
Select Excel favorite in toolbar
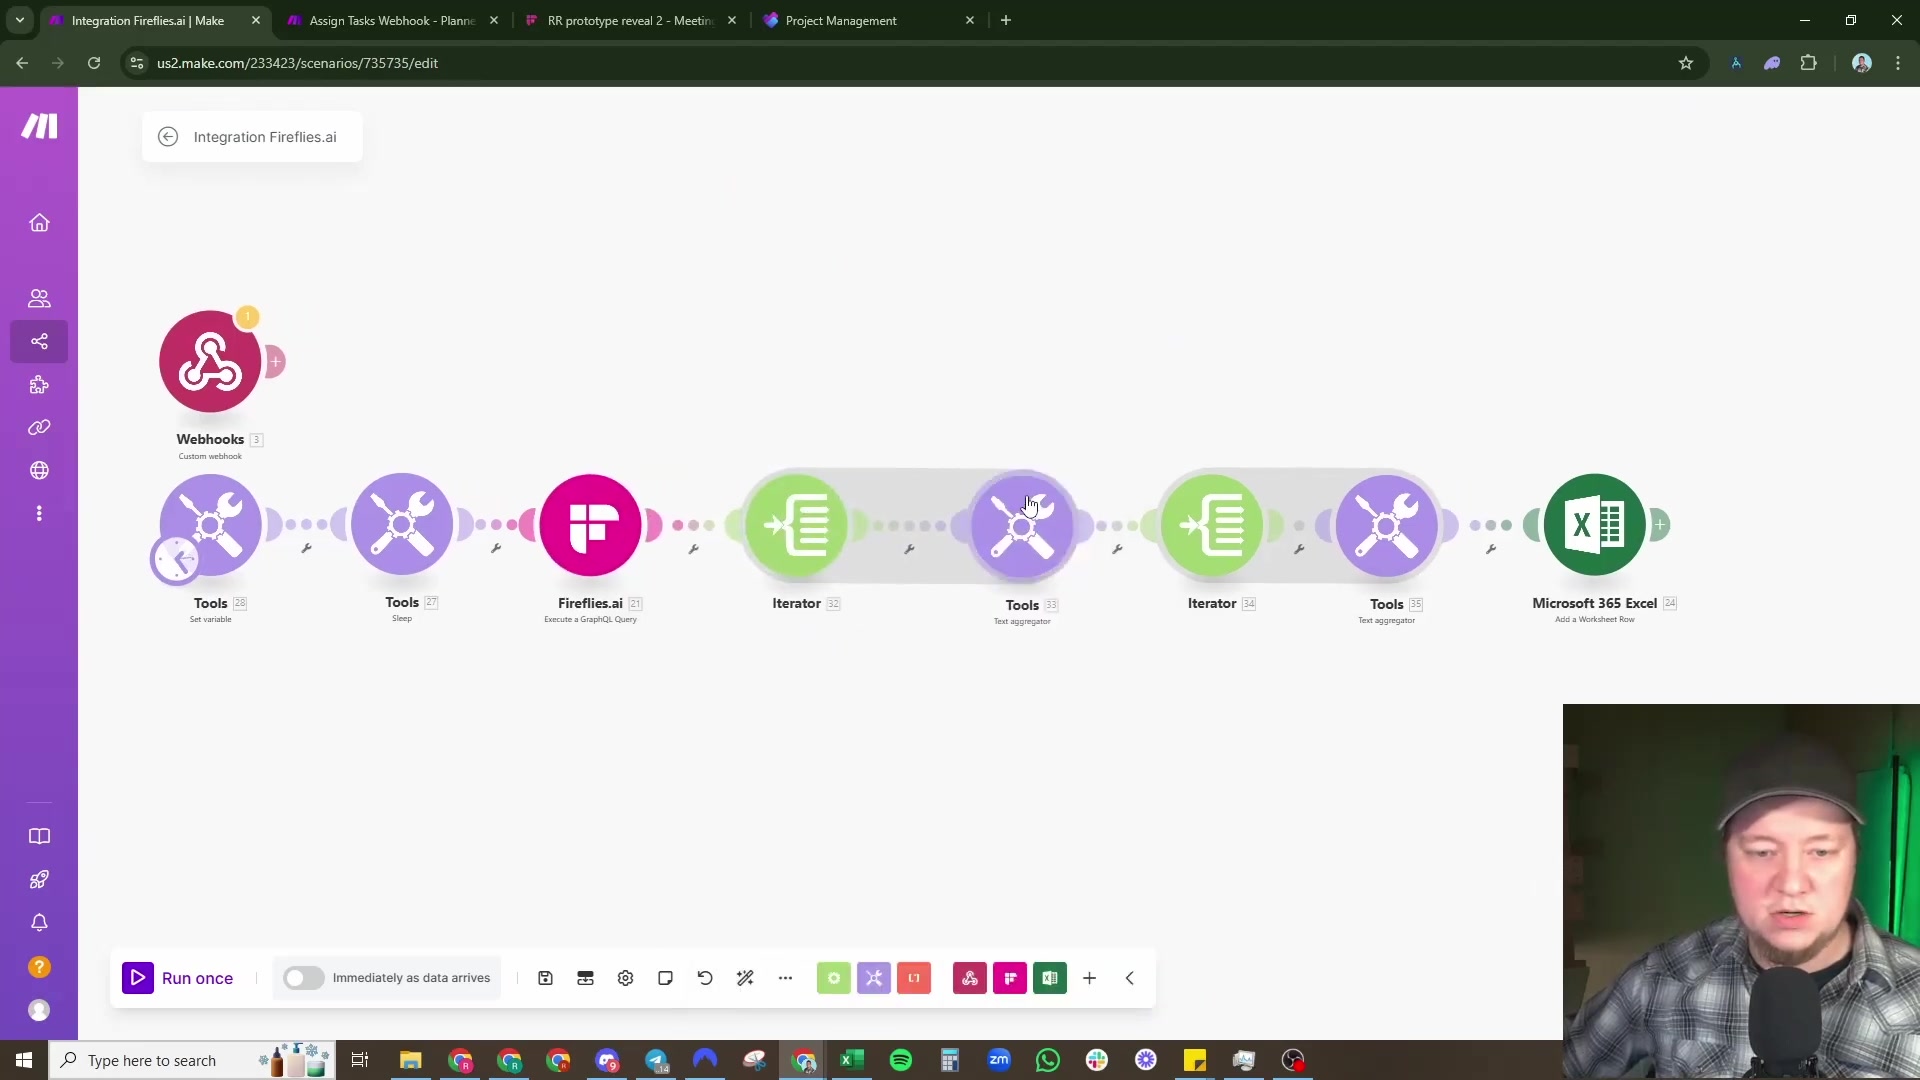click(x=1049, y=978)
